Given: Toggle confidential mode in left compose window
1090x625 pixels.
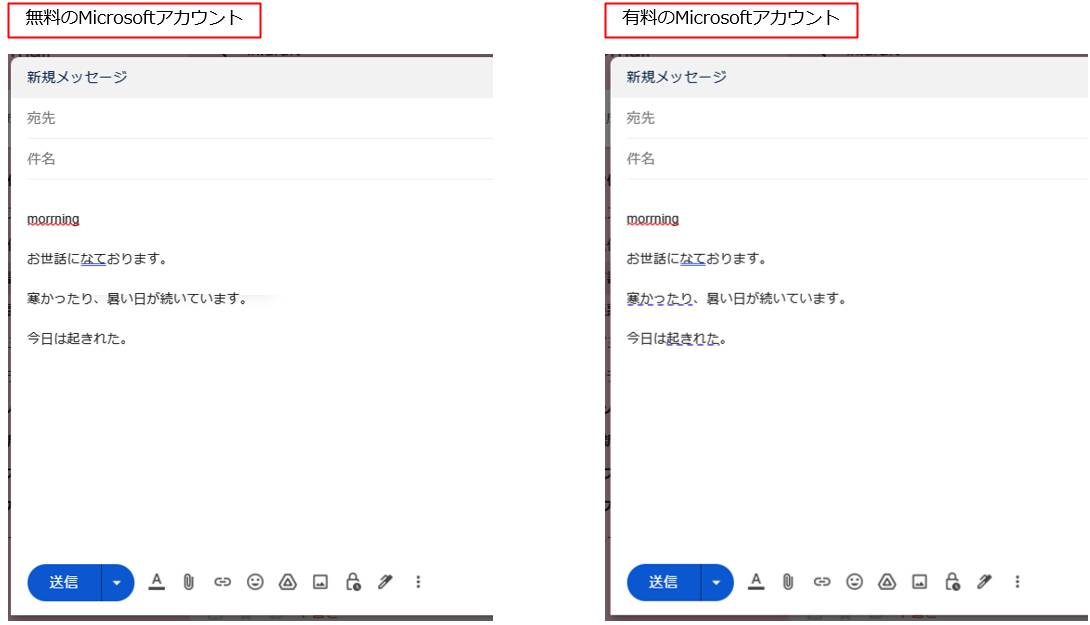Looking at the screenshot, I should [353, 582].
